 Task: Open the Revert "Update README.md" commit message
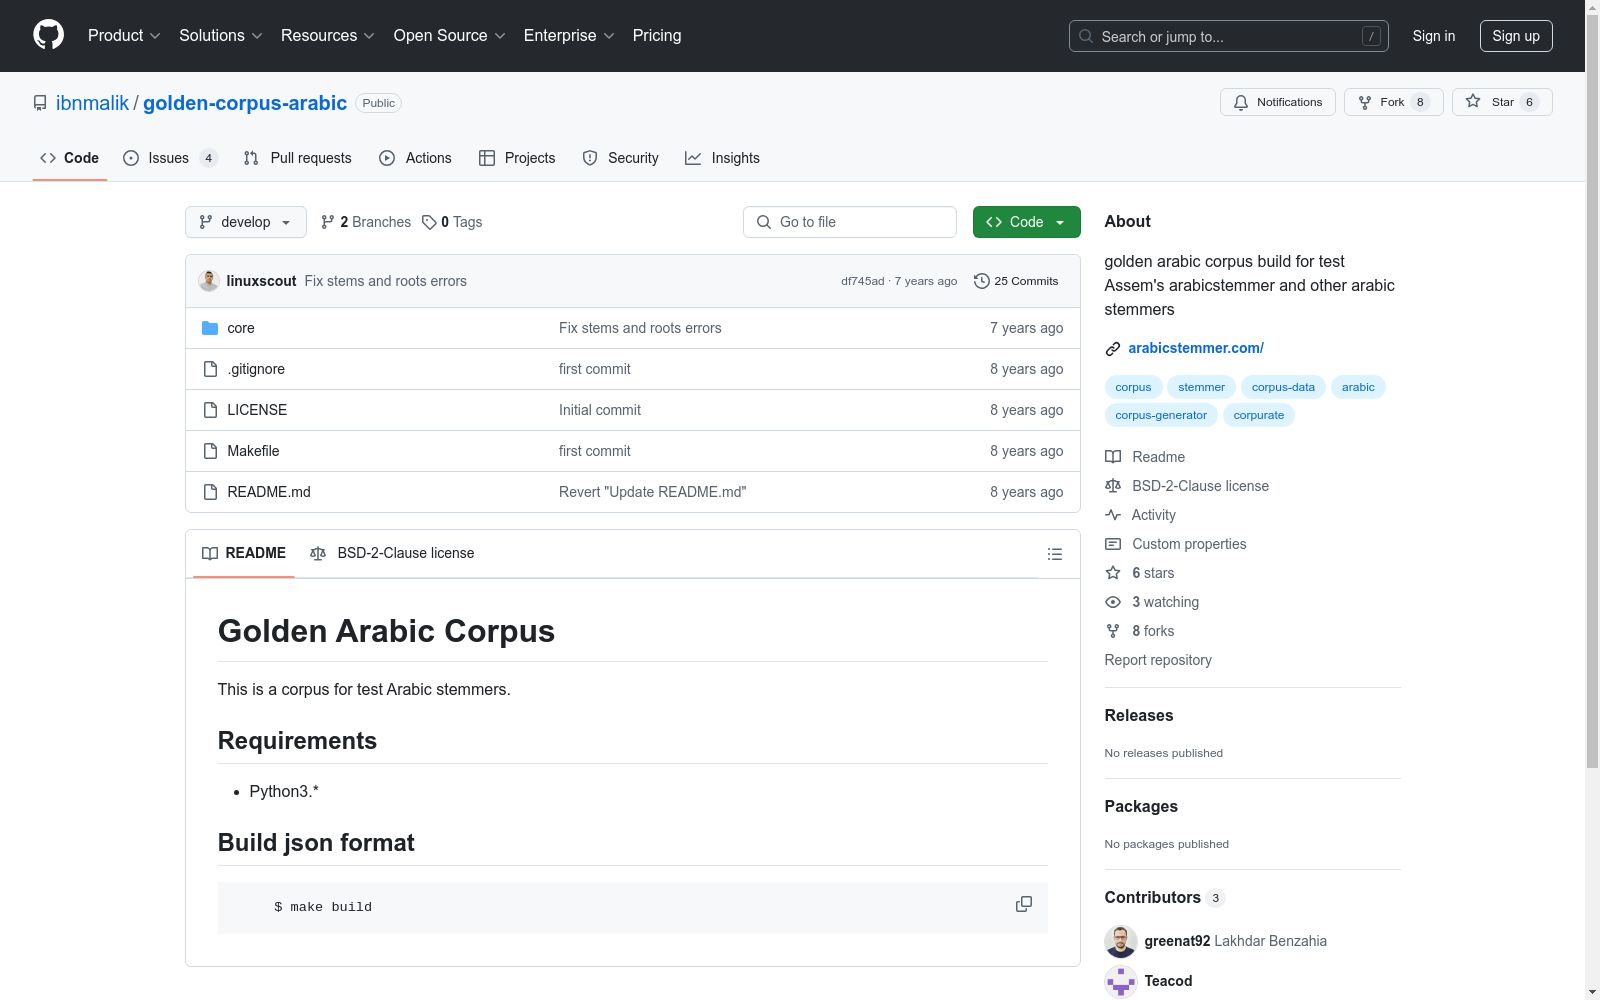pos(652,492)
